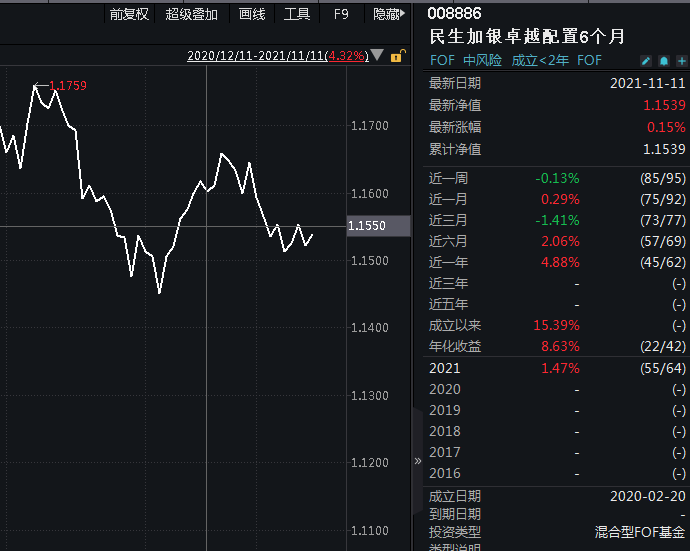Image resolution: width=690 pixels, height=551 pixels.
Task: Collapse side panel with » arrow
Action: coord(417,461)
